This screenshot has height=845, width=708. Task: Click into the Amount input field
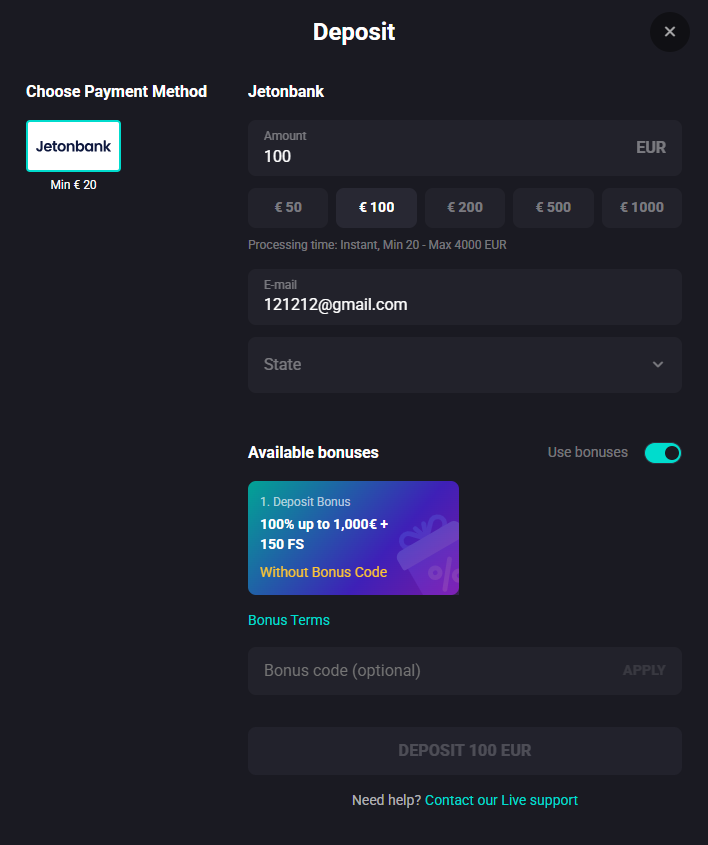440,156
